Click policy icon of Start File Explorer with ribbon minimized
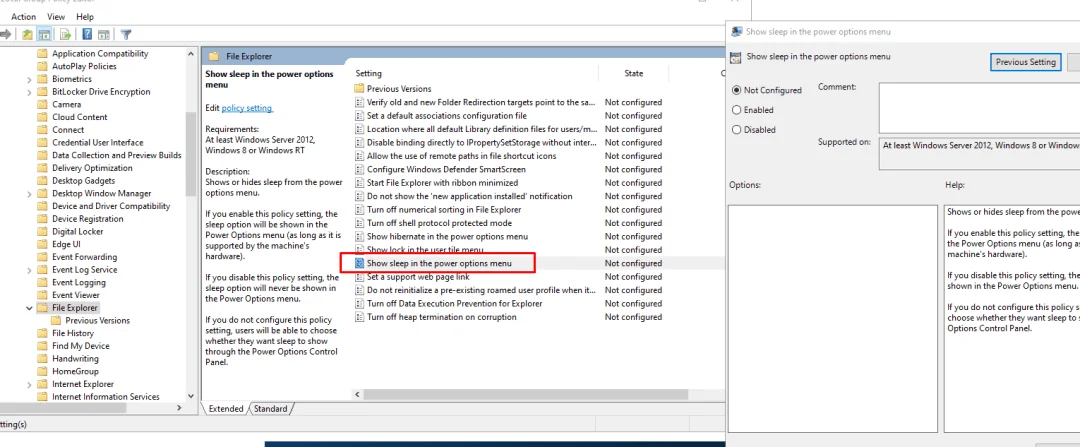This screenshot has height=447, width=1080. click(x=359, y=183)
